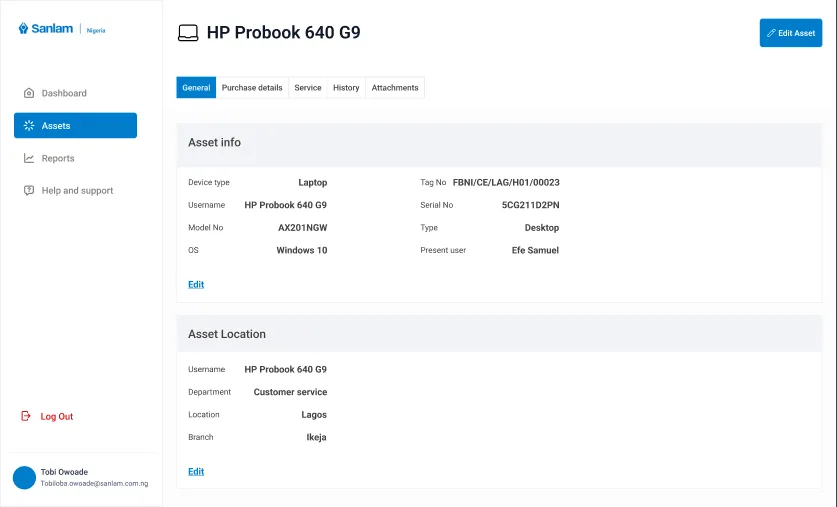The image size is (837, 507).
Task: Click the Assets sparkle icon
Action: click(29, 125)
